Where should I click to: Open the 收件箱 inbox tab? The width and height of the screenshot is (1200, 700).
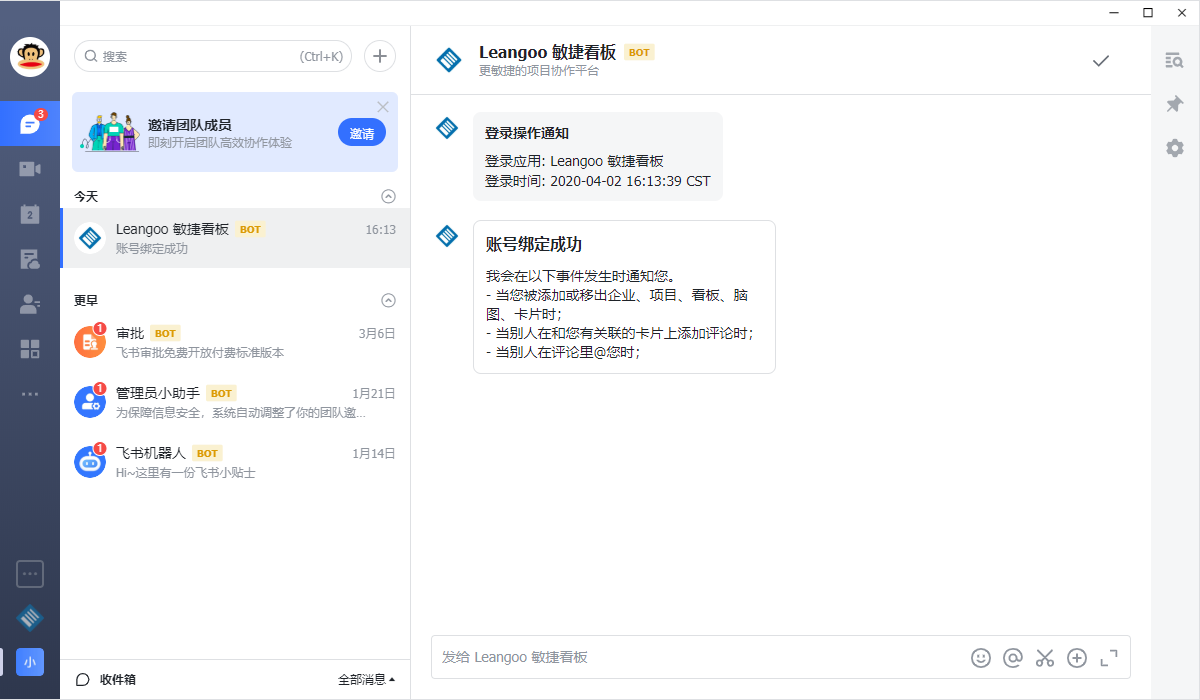[x=107, y=680]
